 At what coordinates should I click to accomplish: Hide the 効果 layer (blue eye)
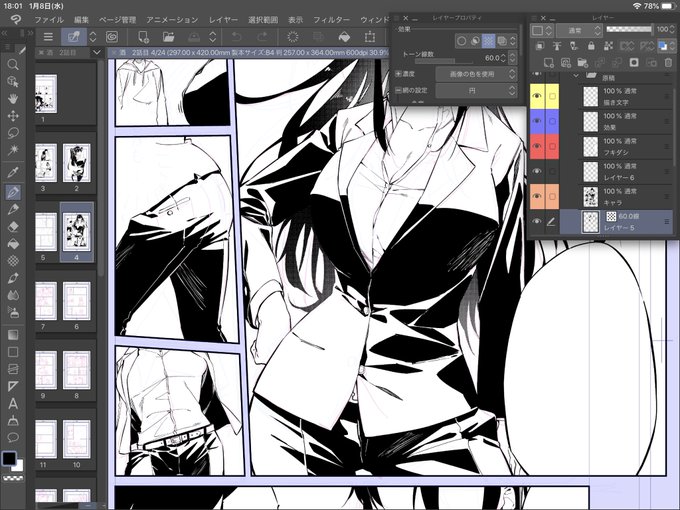(x=537, y=121)
